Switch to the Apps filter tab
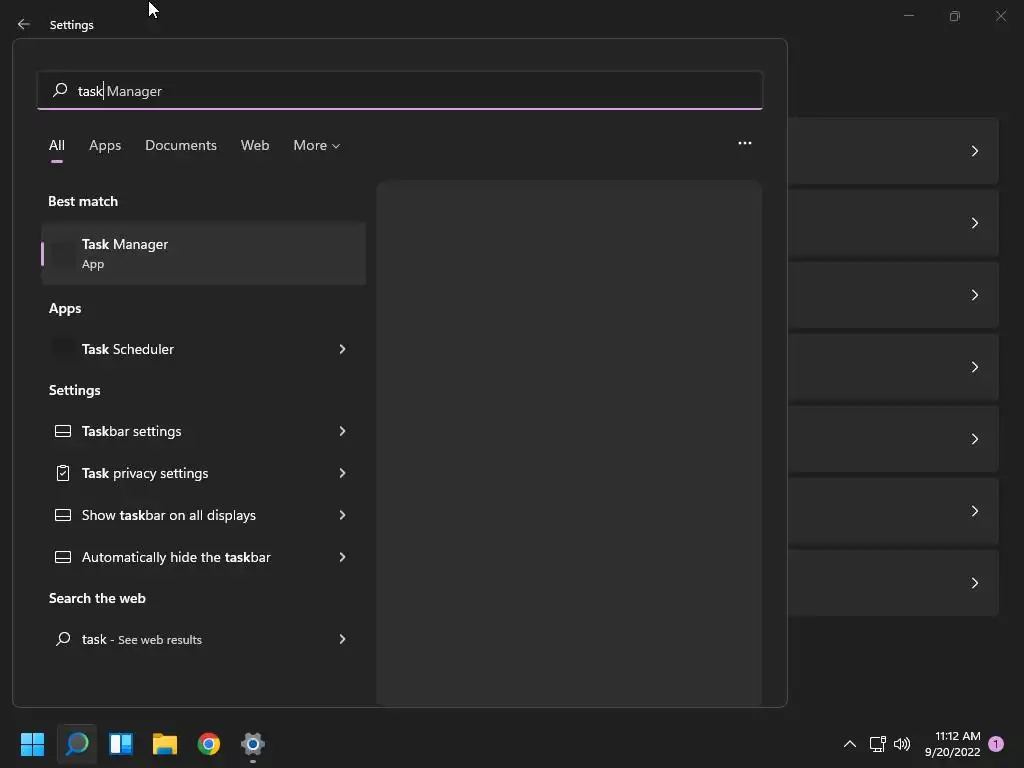Image resolution: width=1024 pixels, height=768 pixels. point(105,146)
